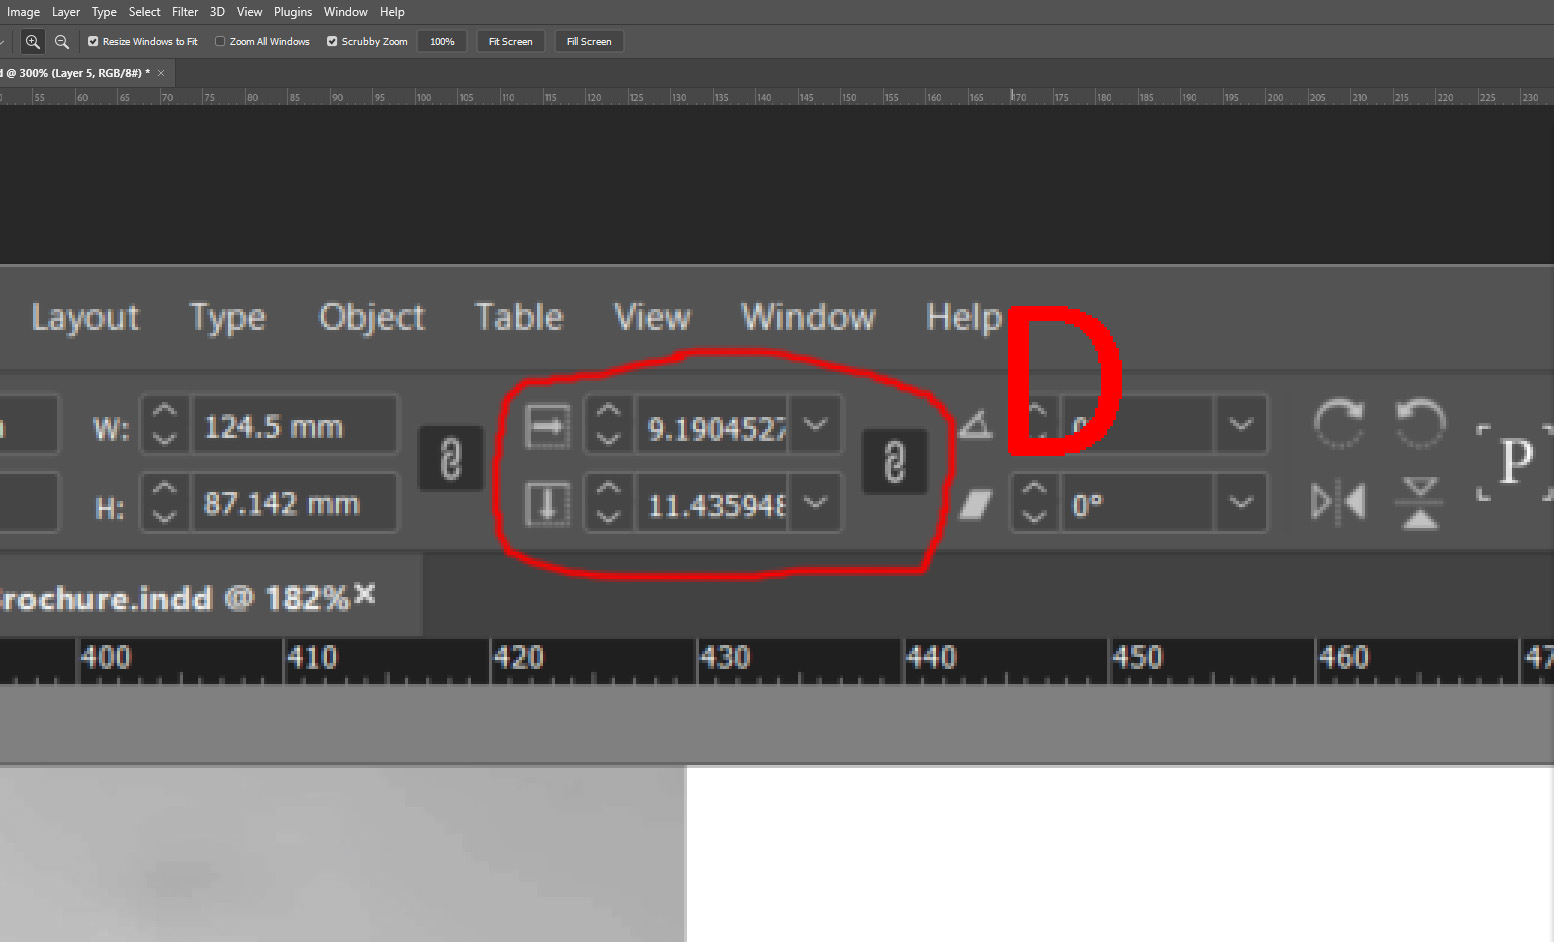This screenshot has width=1554, height=942.
Task: Turn off Scrubby Zoom
Action: (x=331, y=41)
